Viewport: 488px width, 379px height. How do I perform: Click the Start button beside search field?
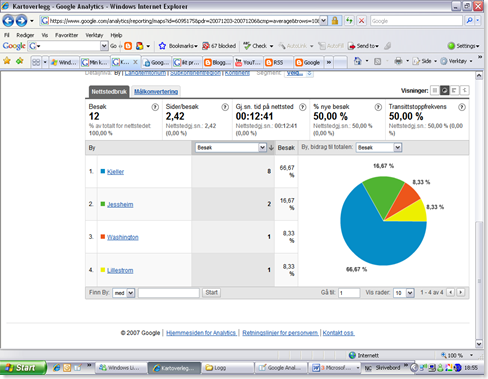[211, 293]
